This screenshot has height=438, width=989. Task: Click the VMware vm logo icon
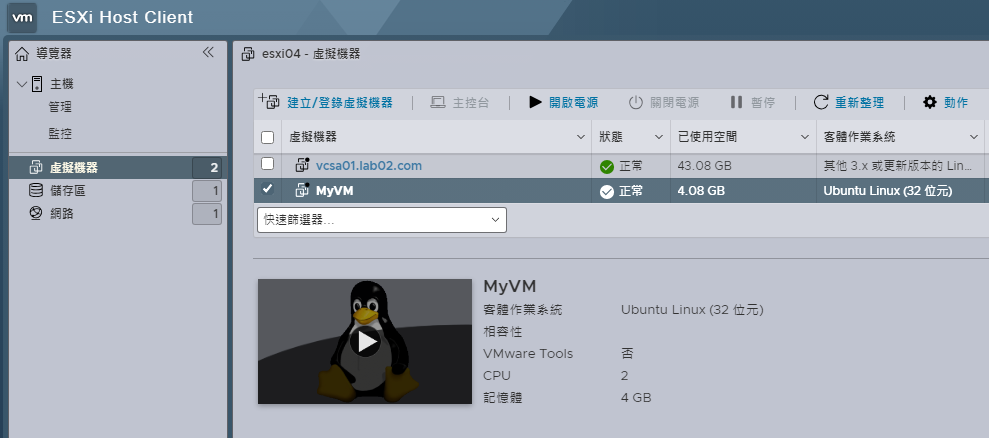point(22,17)
